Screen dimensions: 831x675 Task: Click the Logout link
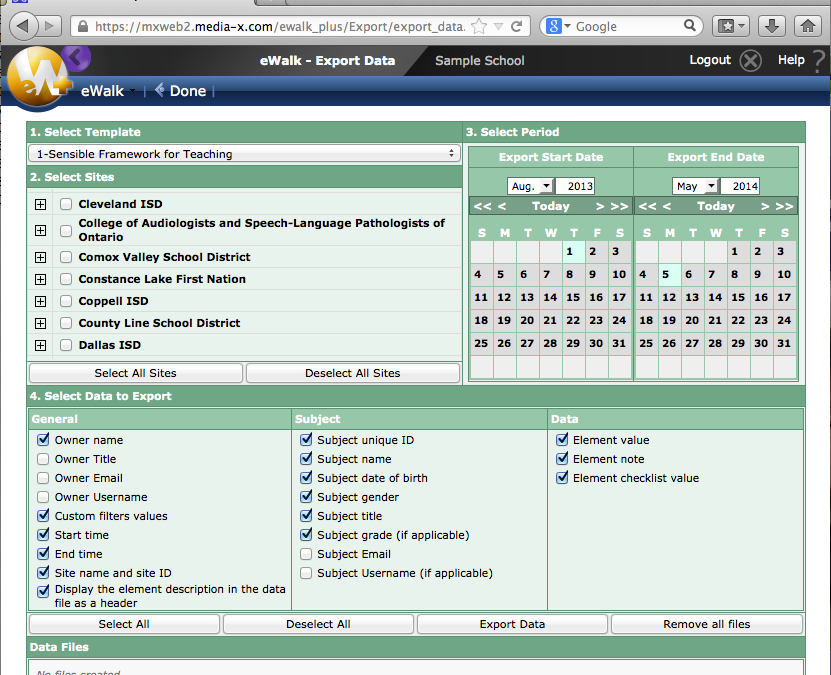point(710,60)
